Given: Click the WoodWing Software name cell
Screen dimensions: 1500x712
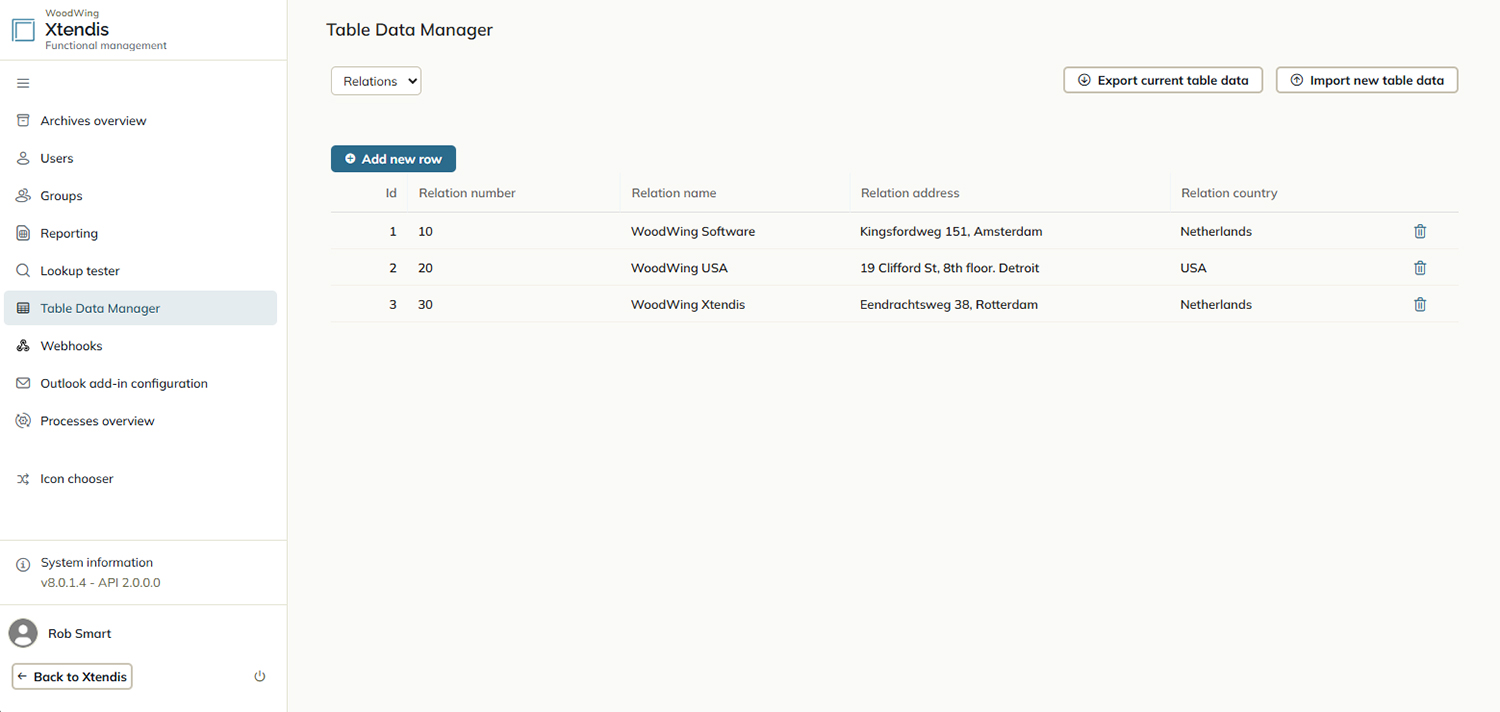Looking at the screenshot, I should pyautogui.click(x=693, y=231).
